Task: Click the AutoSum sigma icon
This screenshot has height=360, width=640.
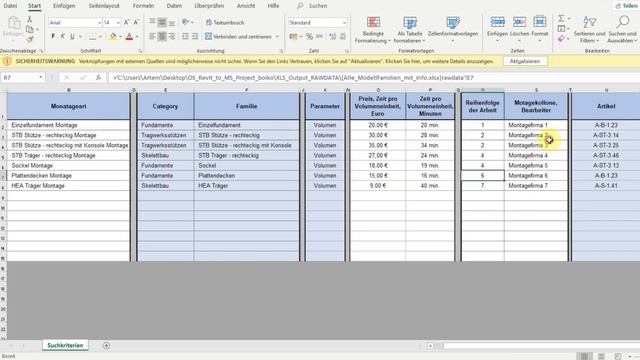Action: coord(562,18)
